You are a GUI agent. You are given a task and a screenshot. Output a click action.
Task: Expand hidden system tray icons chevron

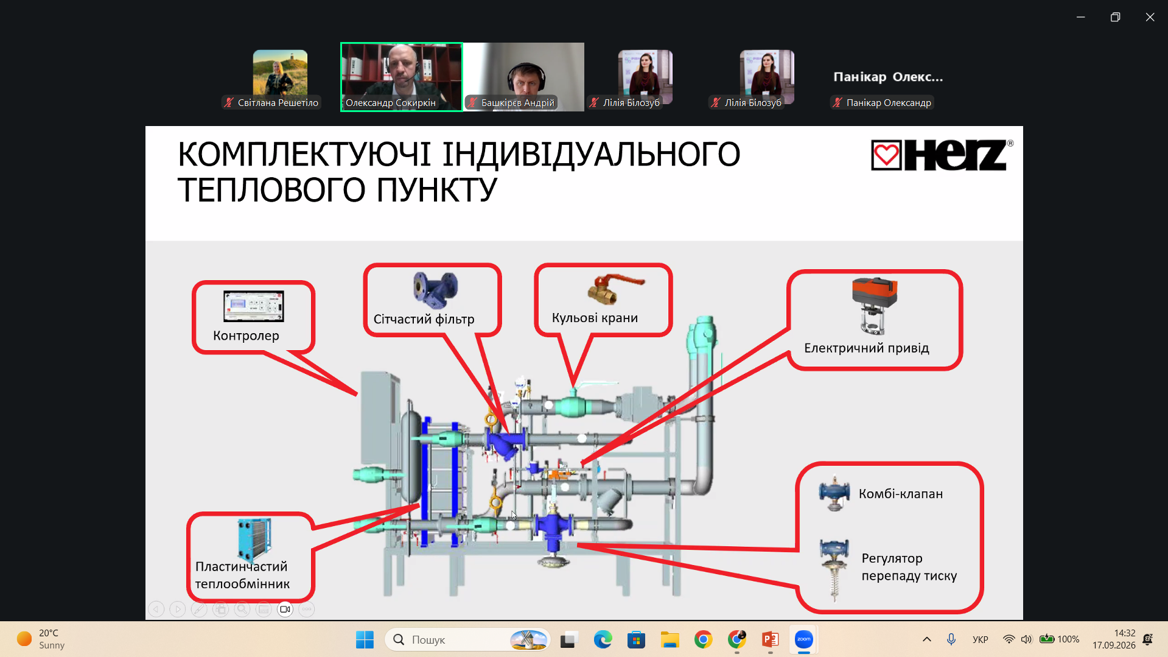[x=927, y=639]
